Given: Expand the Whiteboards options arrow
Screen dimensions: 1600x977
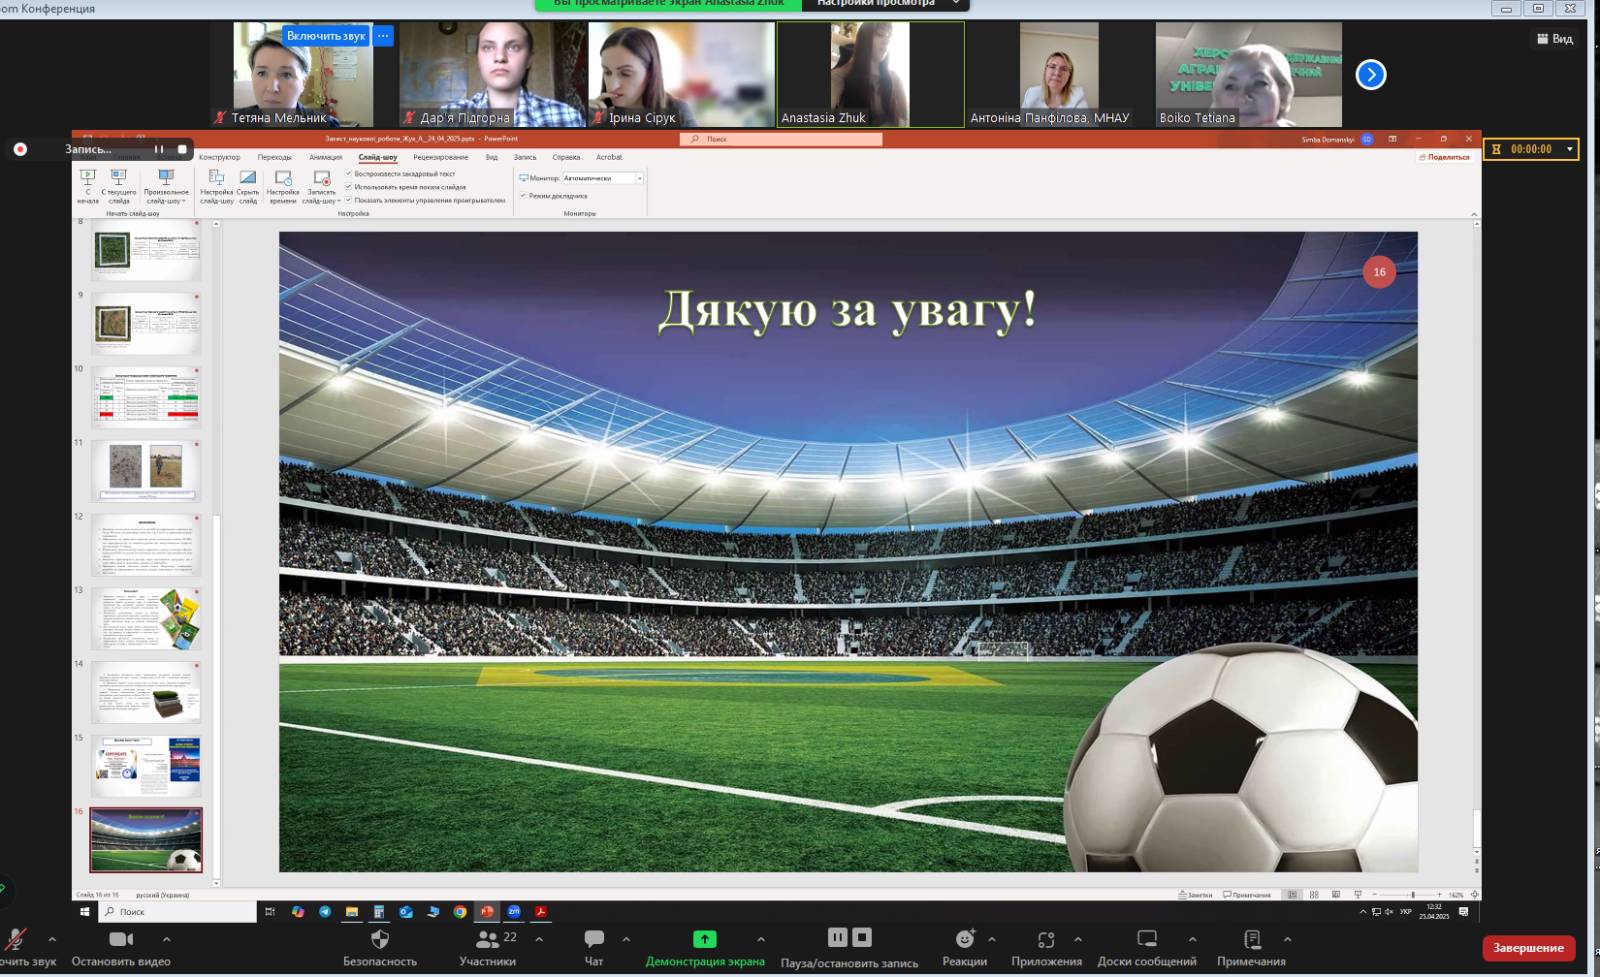Looking at the screenshot, I should point(1192,939).
